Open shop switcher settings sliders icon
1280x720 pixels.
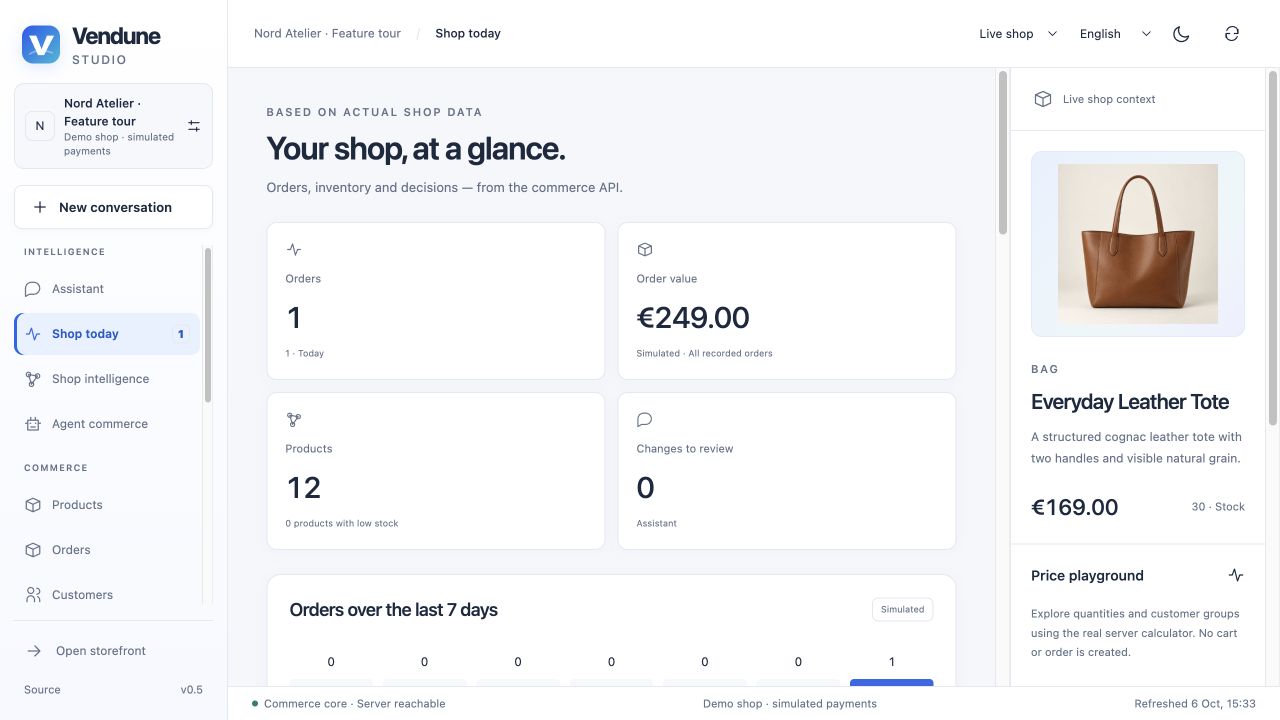pyautogui.click(x=194, y=126)
